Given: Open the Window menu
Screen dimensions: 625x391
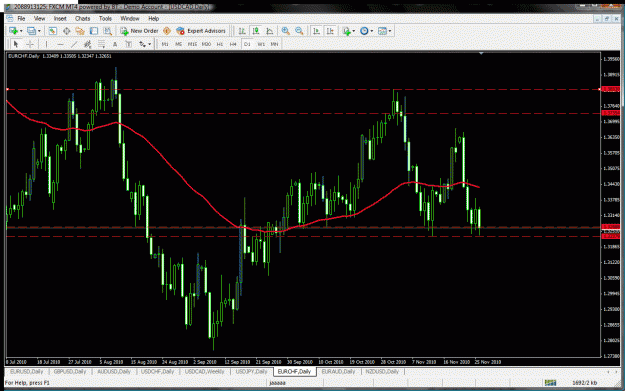Looking at the screenshot, I should tap(130, 18).
